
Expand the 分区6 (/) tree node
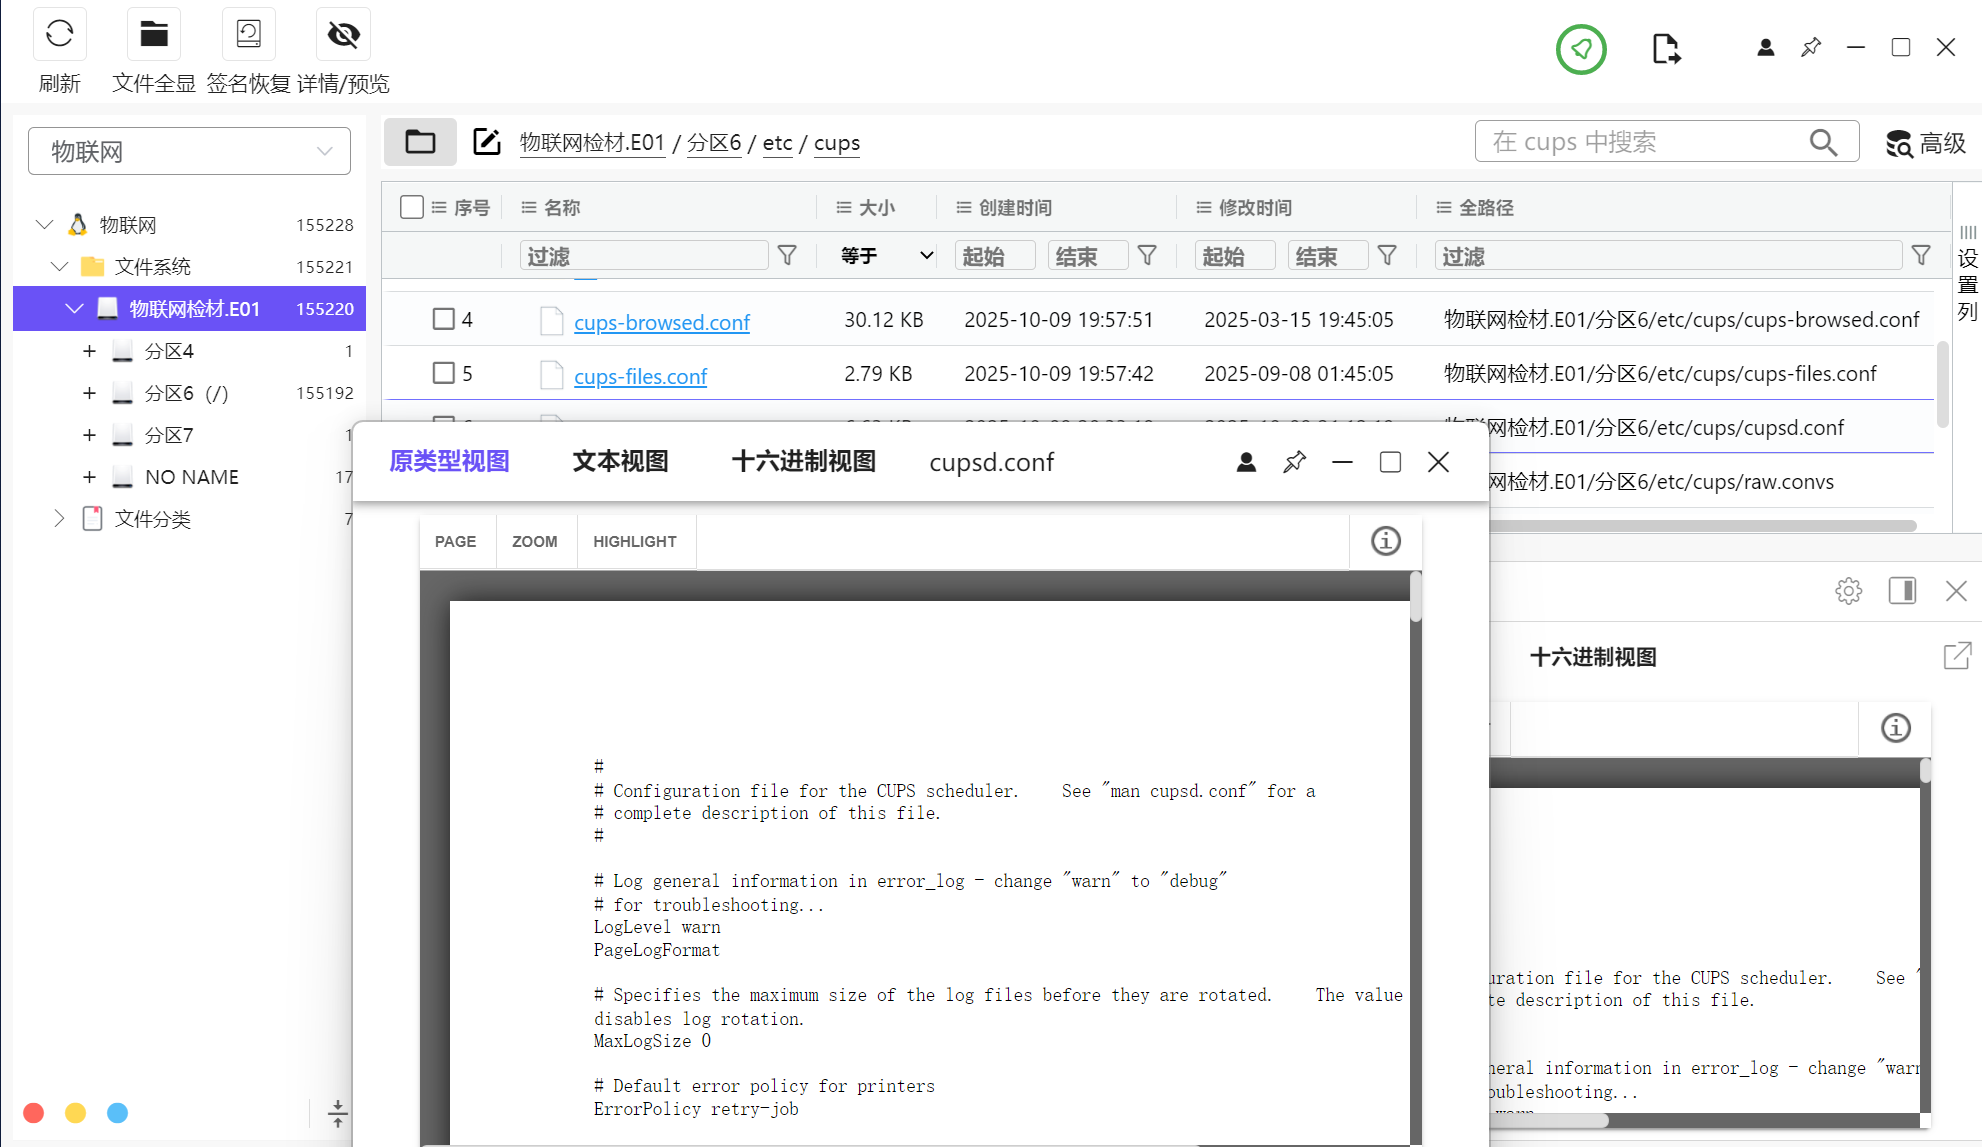coord(89,393)
